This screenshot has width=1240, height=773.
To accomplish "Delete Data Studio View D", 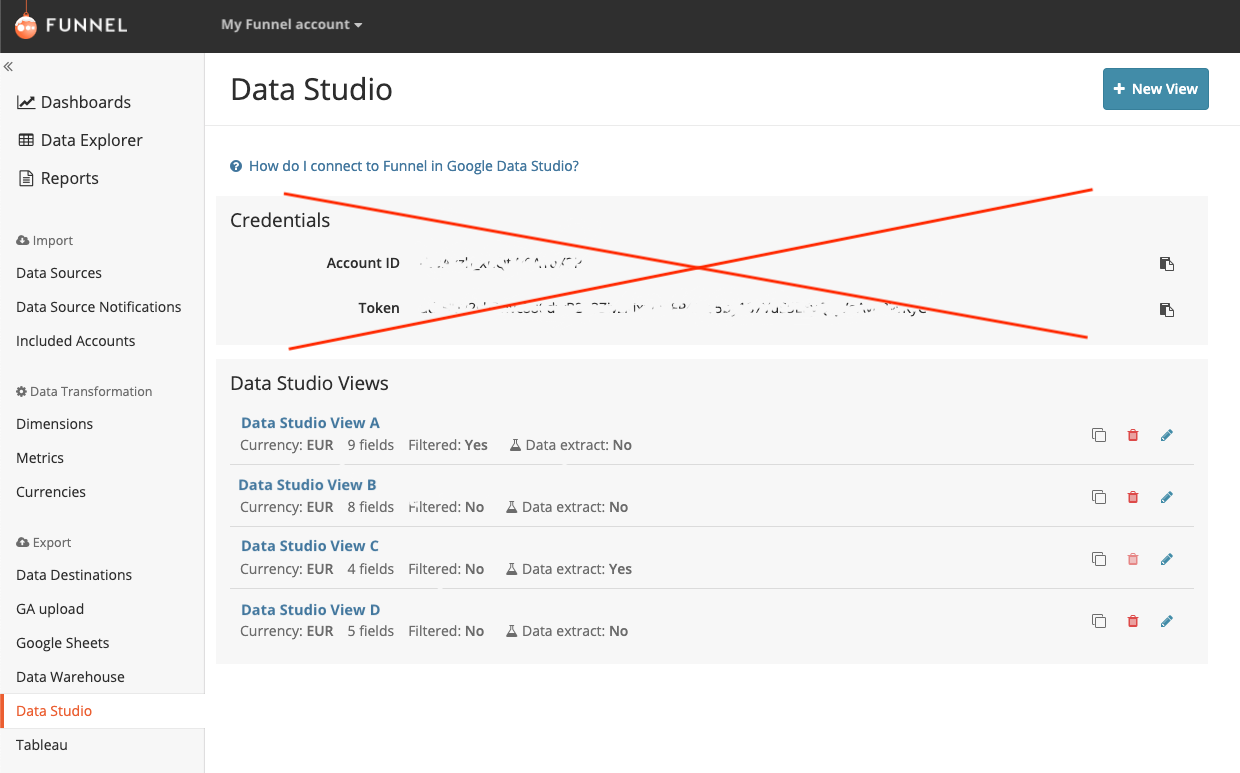I will 1133,621.
